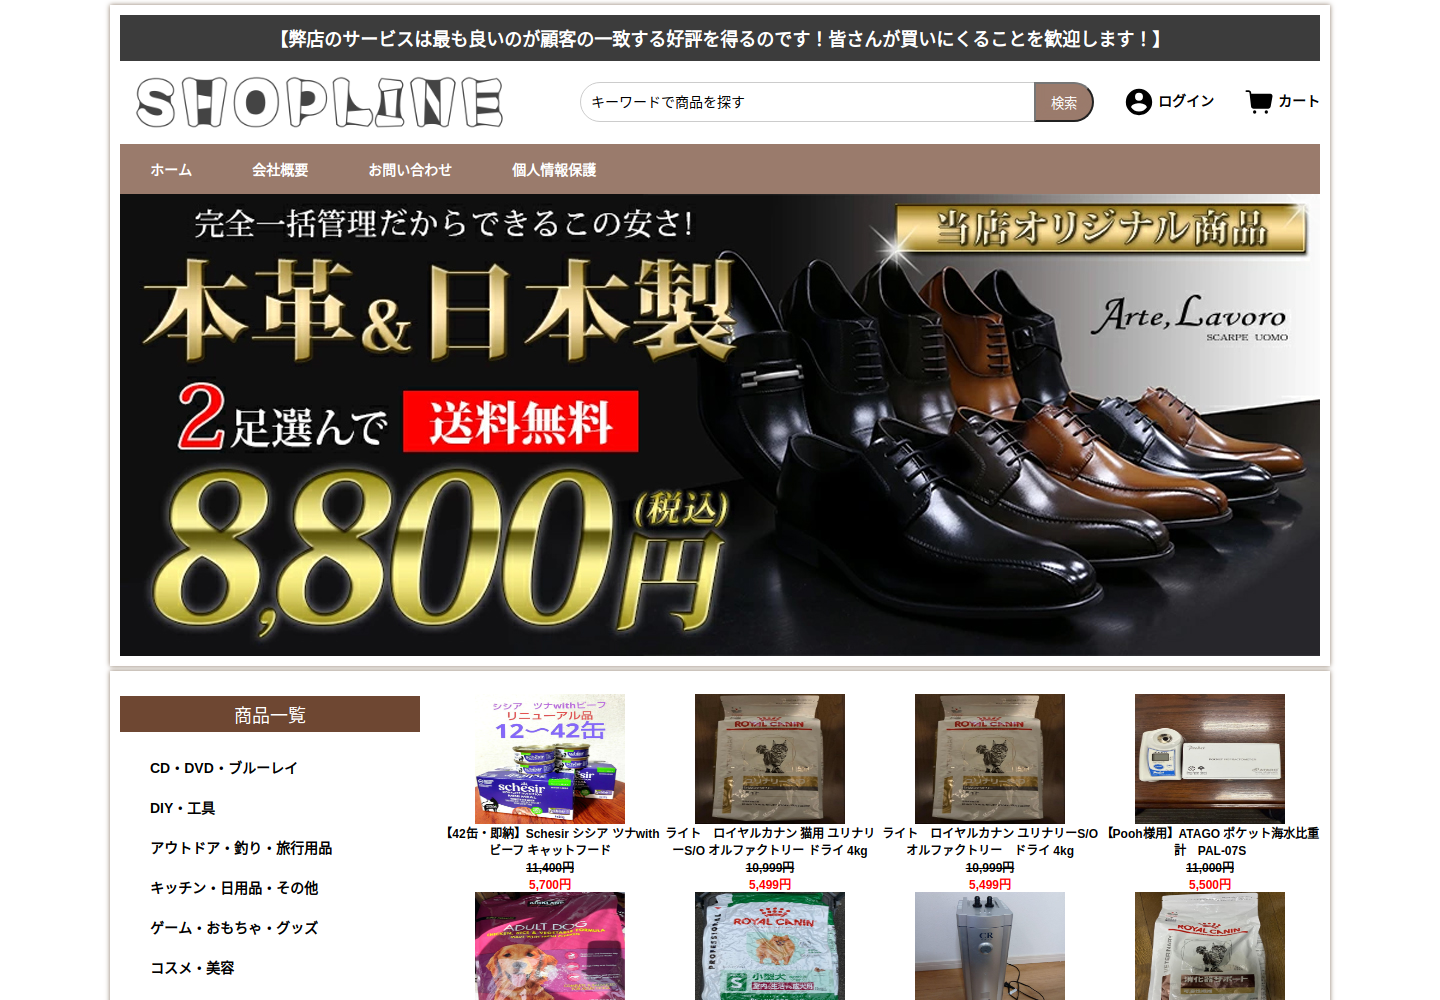Screen dimensions: 1440x1000
Task: Open the ATAGO ポケット海水比重計 product title
Action: tap(1210, 842)
